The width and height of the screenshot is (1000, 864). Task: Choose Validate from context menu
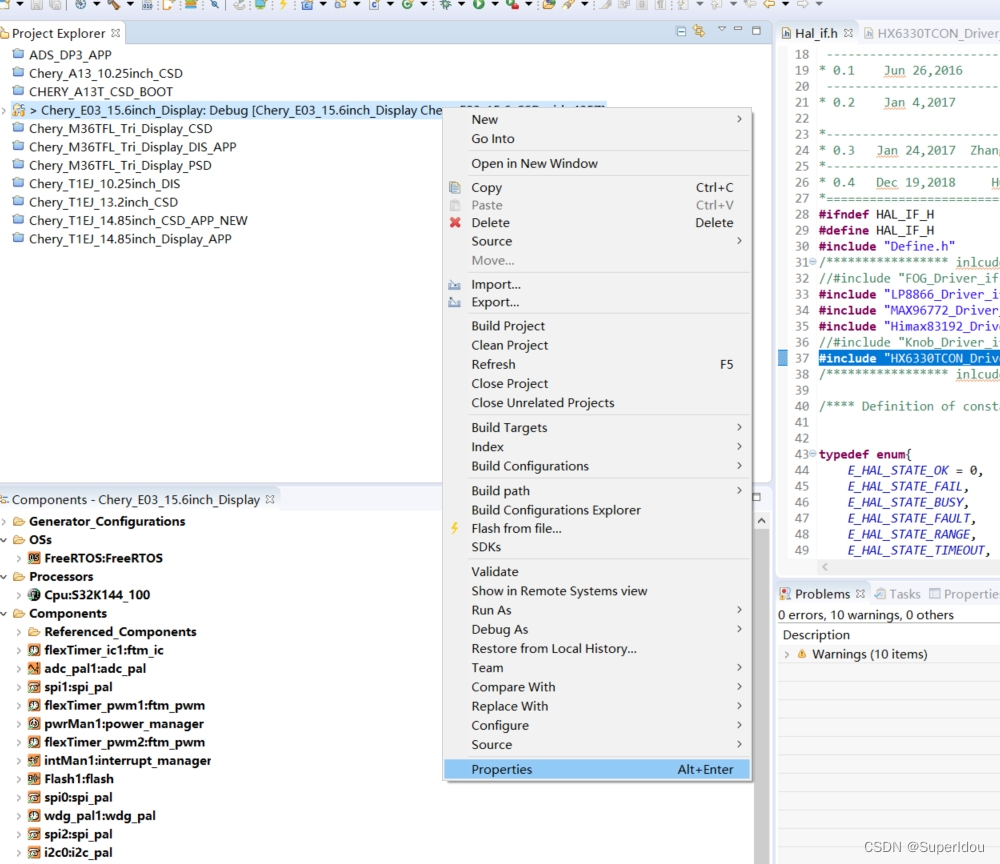[597, 572]
